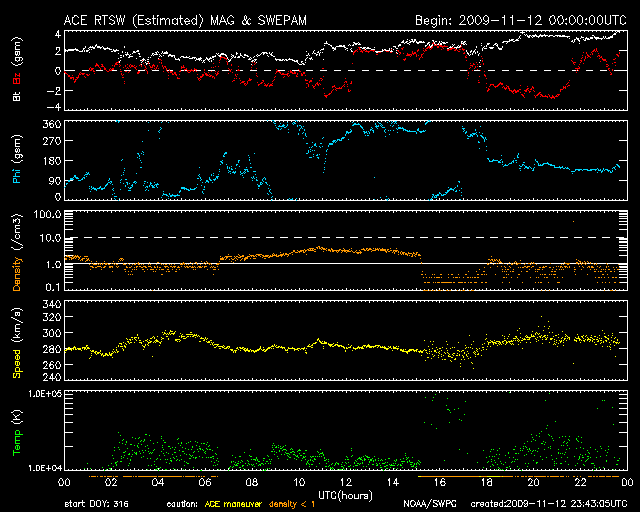
Task: Click the orange "Density (/cm3)" axis label
Action: click(17, 252)
